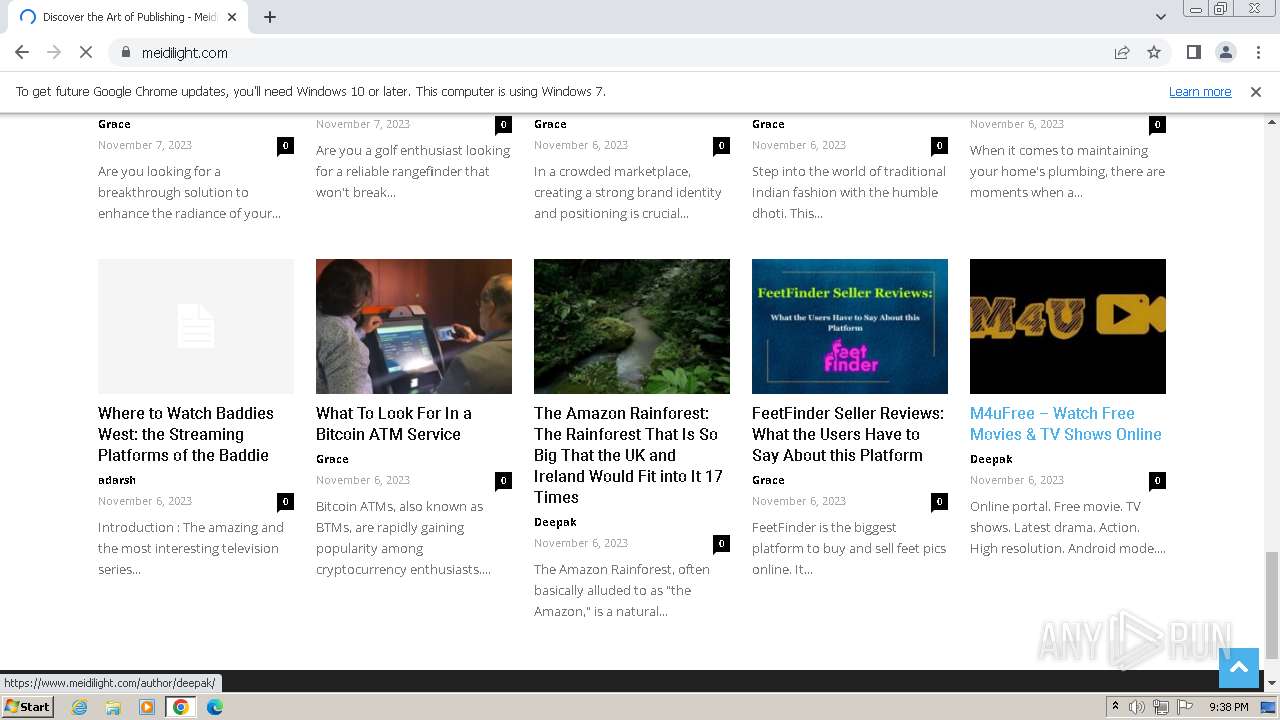View author Deepak under M4uFree article
1280x720 pixels.
tap(991, 459)
